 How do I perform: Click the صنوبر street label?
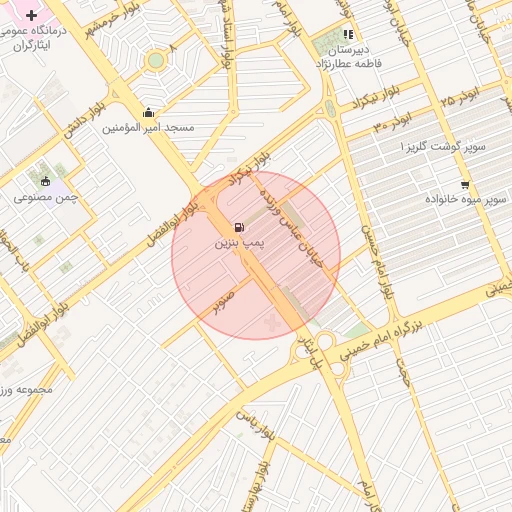pyautogui.click(x=224, y=303)
